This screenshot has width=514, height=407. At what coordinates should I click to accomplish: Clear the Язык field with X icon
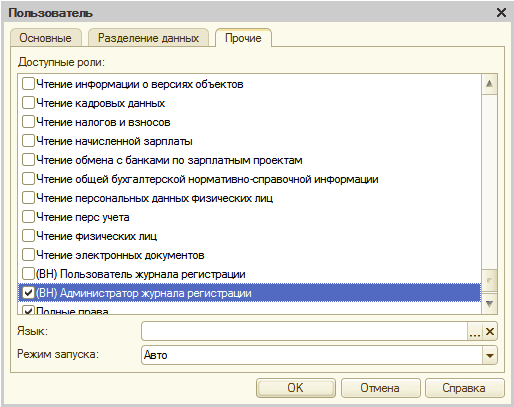point(490,331)
